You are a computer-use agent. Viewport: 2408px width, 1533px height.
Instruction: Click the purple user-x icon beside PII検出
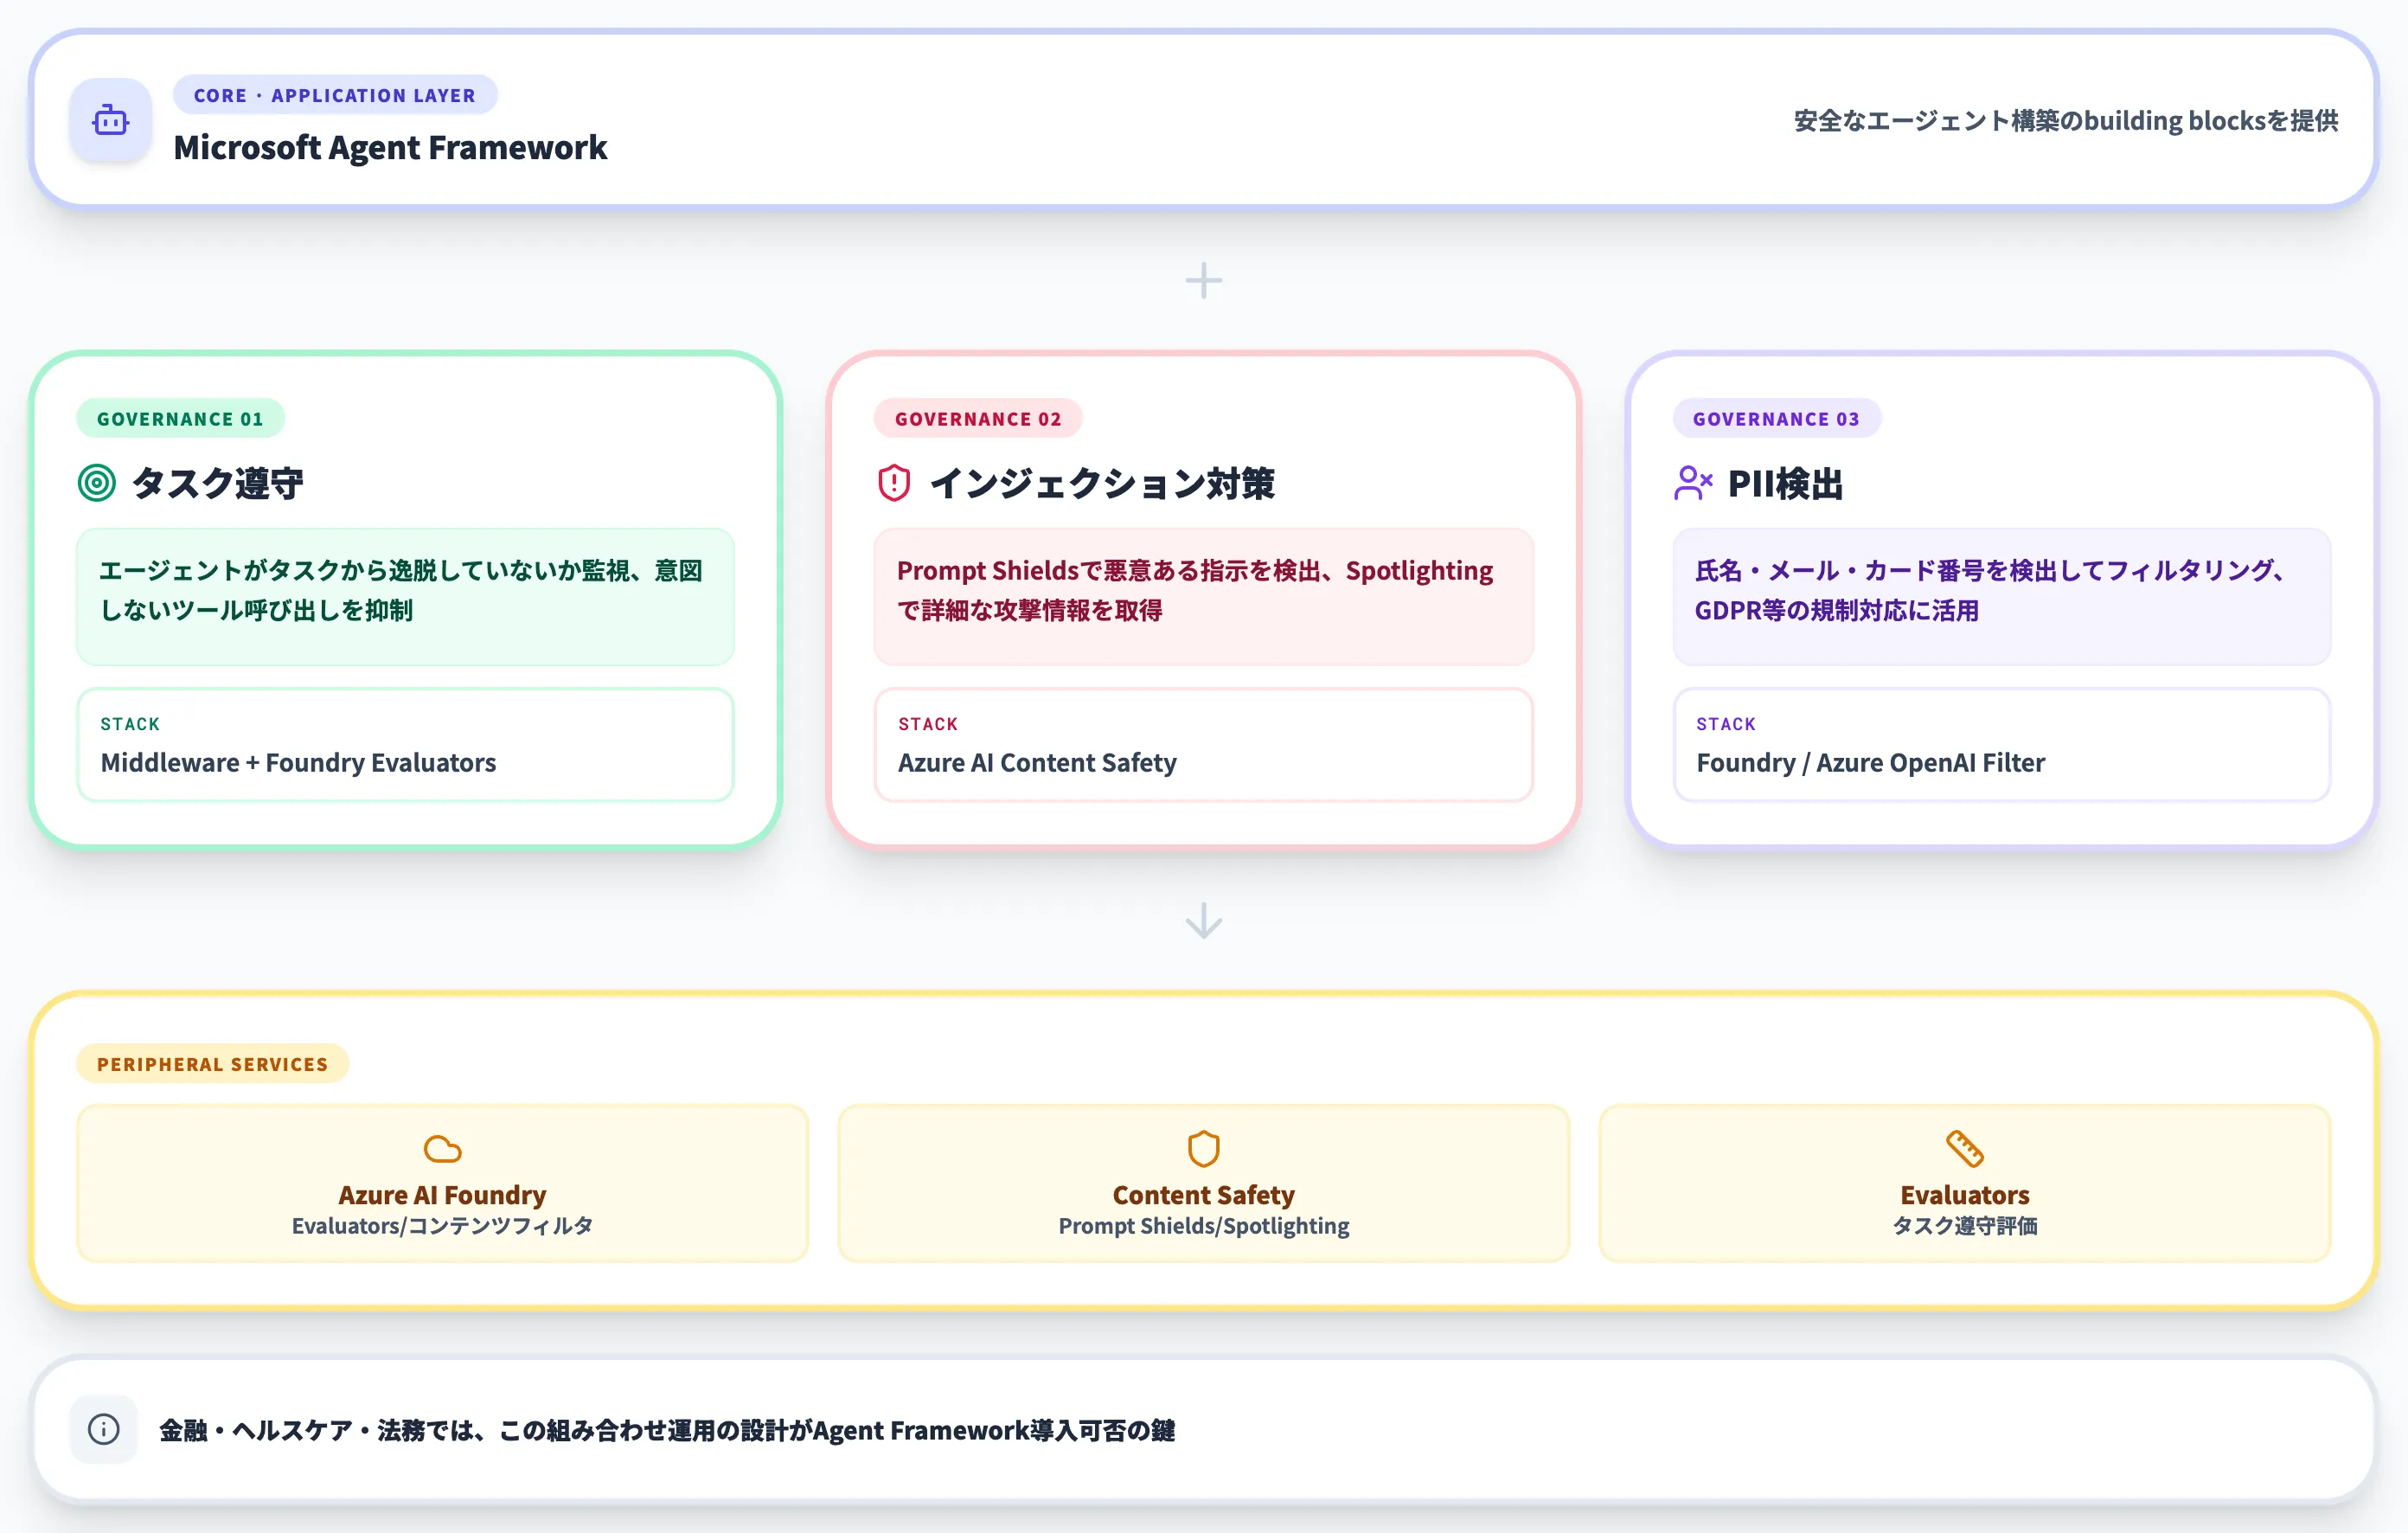click(1693, 483)
